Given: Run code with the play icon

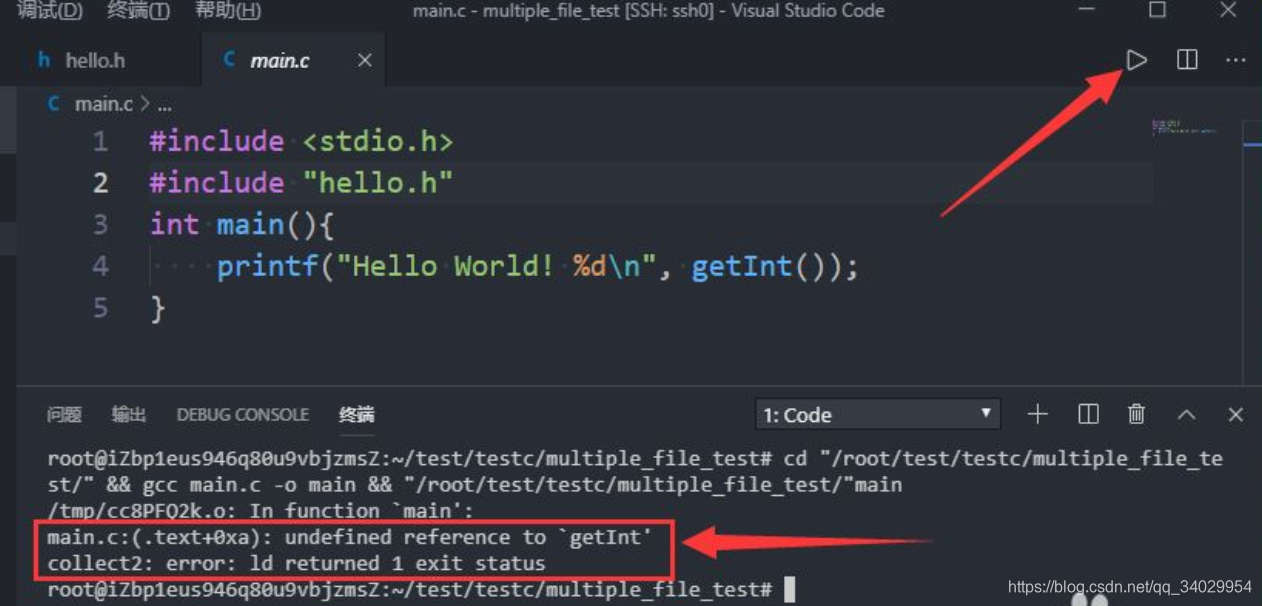Looking at the screenshot, I should tap(1137, 60).
